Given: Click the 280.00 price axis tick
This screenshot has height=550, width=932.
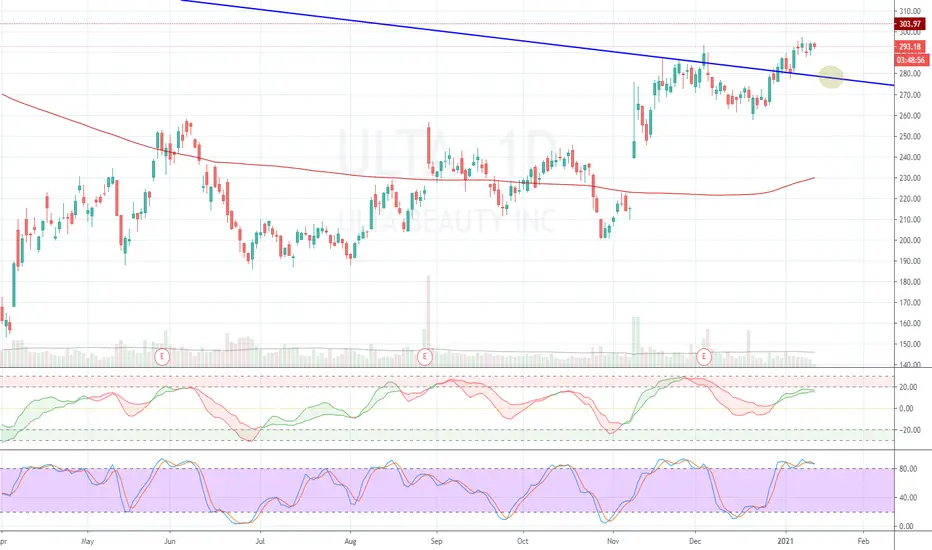Looking at the screenshot, I should (x=910, y=74).
